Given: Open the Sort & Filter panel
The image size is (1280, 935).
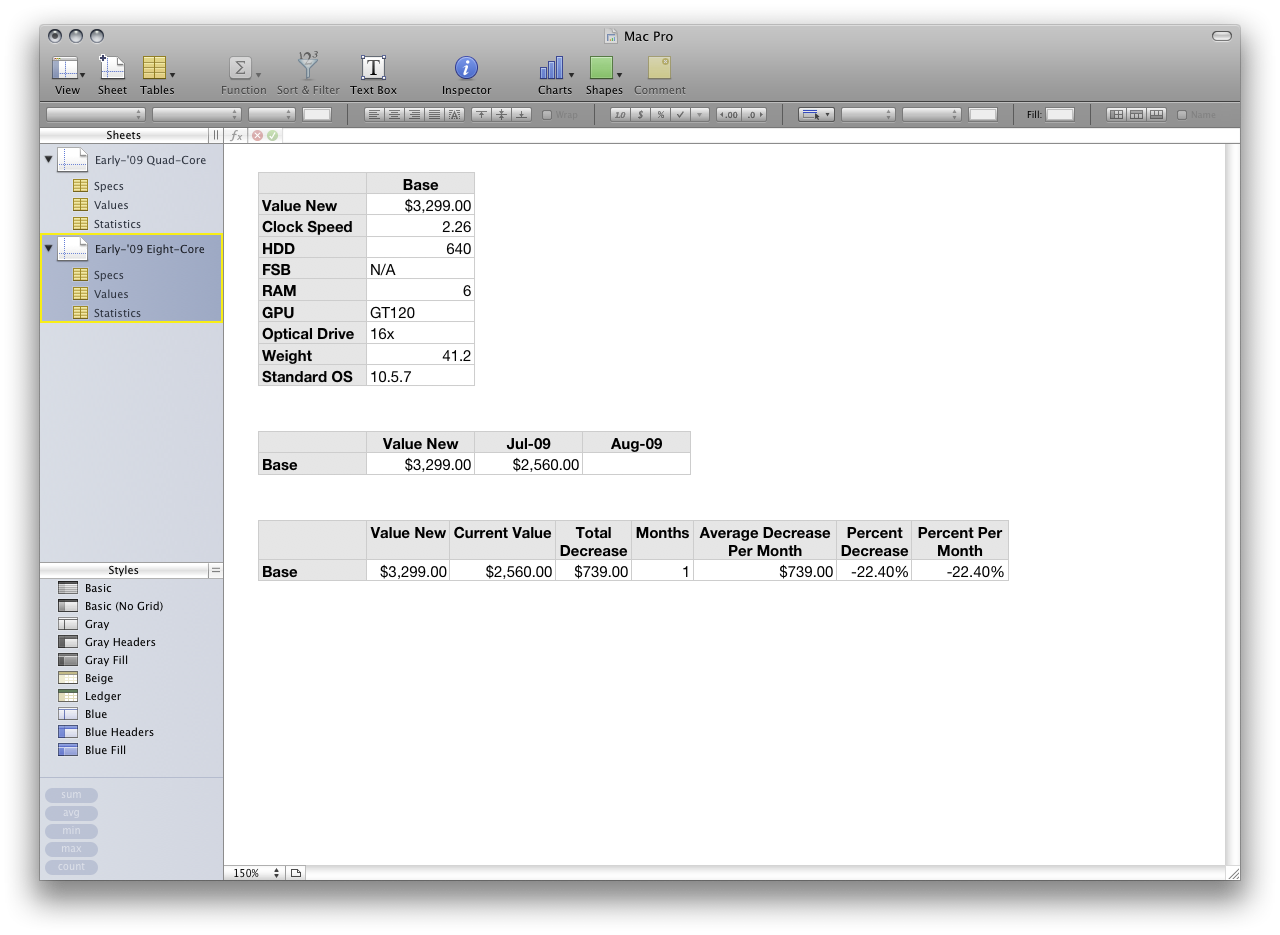Looking at the screenshot, I should pos(308,75).
